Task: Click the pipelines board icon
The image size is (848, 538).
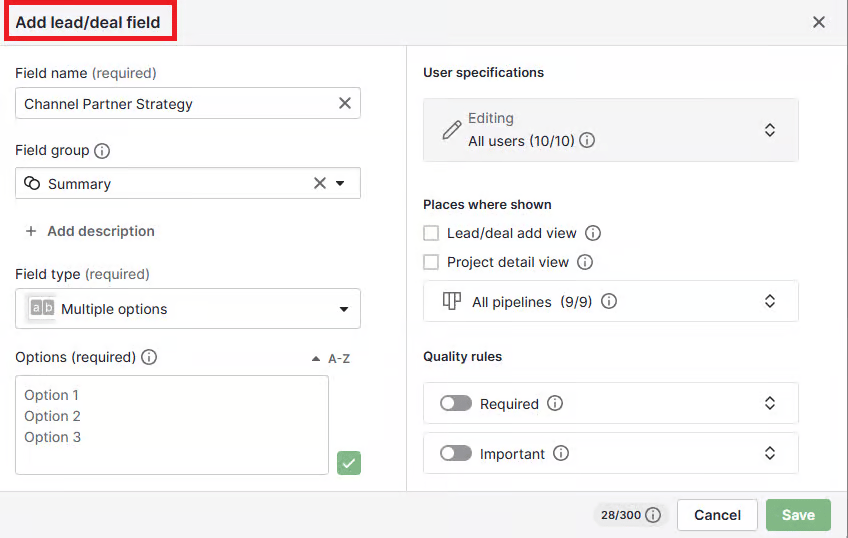Action: point(452,301)
